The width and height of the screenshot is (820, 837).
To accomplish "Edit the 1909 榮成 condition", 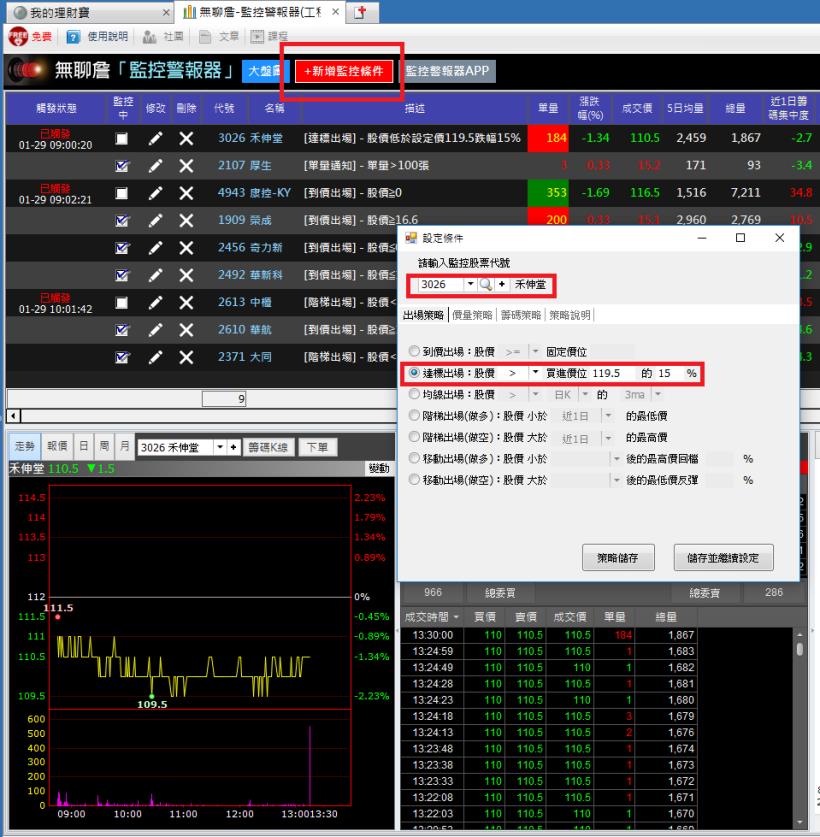I will point(155,220).
